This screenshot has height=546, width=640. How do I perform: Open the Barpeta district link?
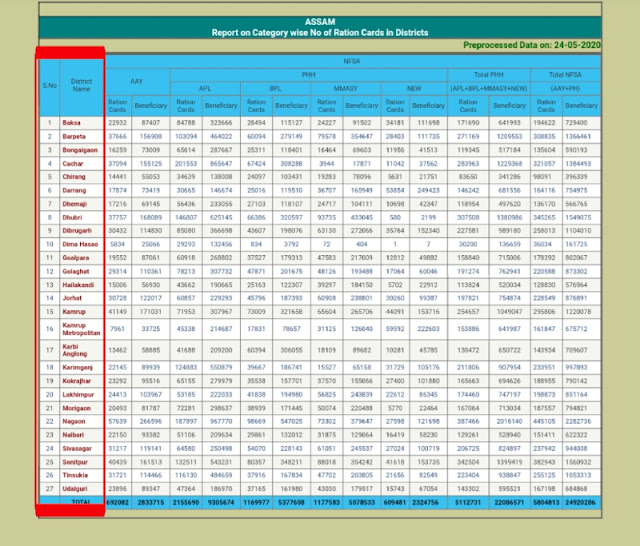pos(74,136)
